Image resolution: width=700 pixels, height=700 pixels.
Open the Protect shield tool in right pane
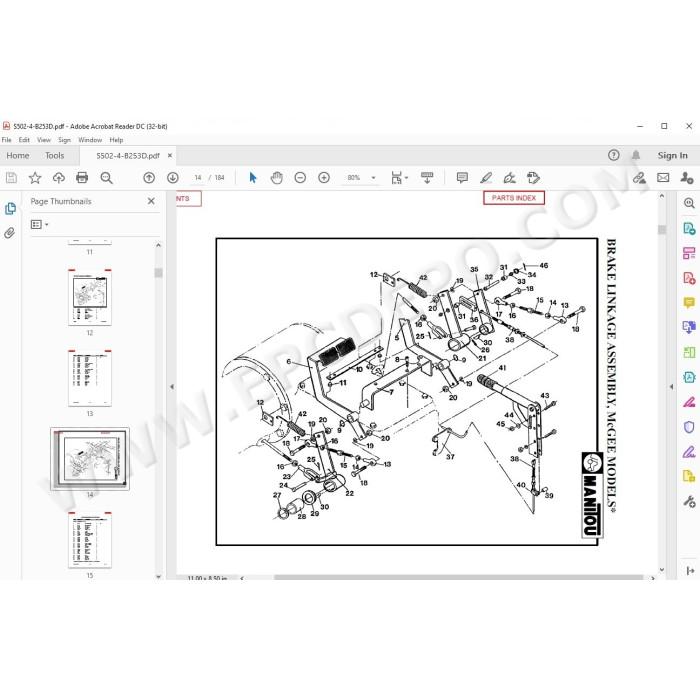pos(689,427)
